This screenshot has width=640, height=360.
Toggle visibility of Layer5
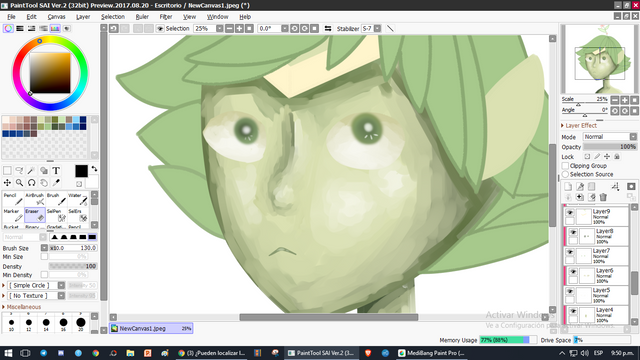570,291
